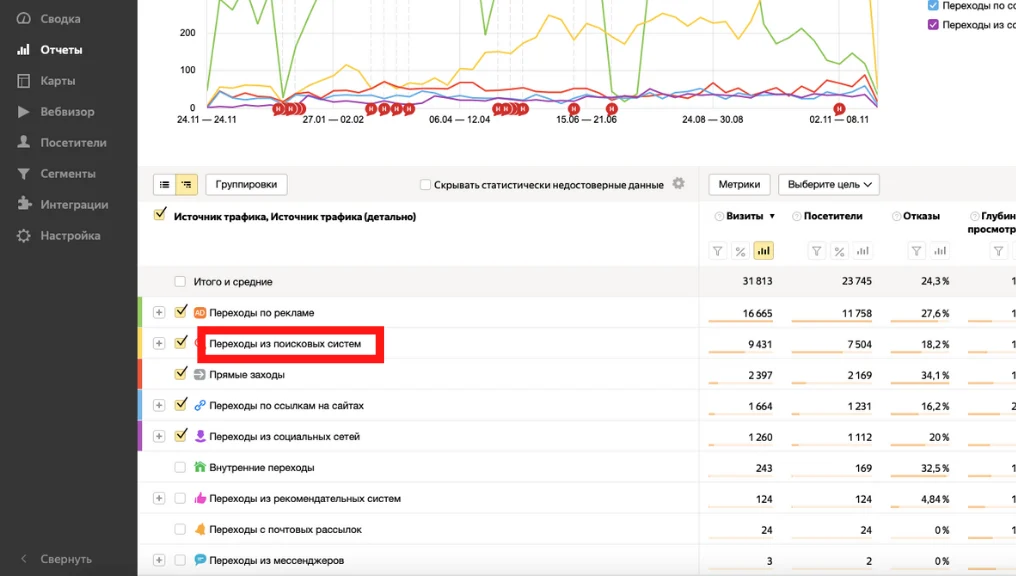Toggle Скрывать статистически недостоверные данные checkbox
1016x576 pixels.
click(x=425, y=185)
